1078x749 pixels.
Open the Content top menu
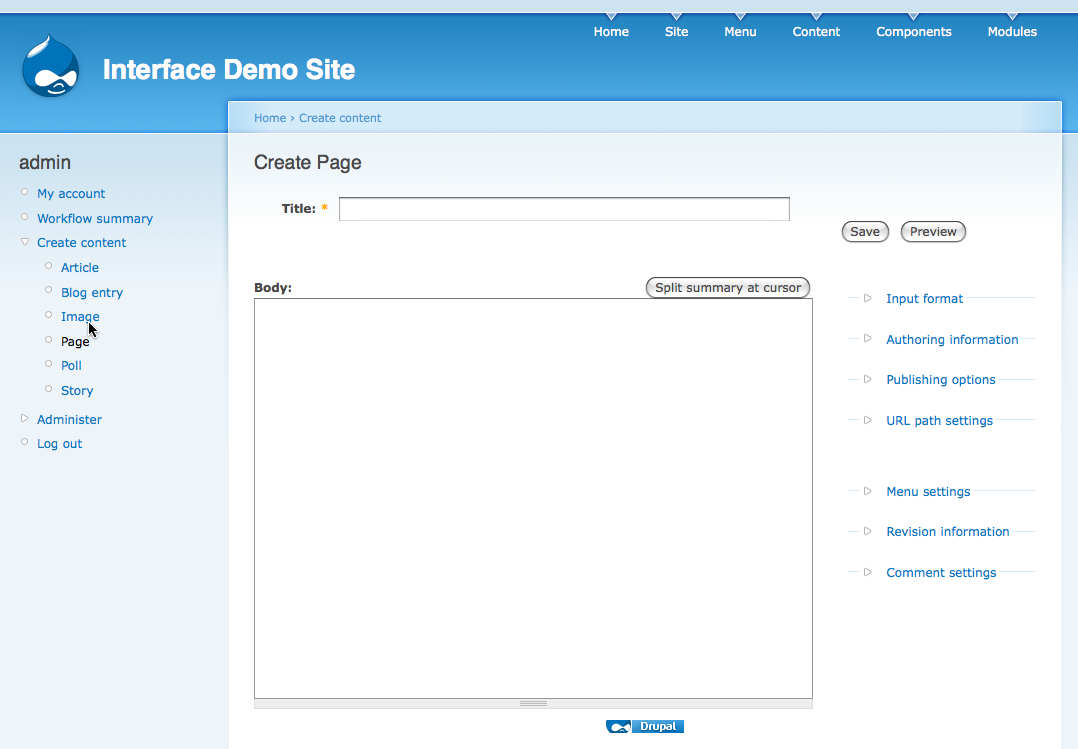pyautogui.click(x=816, y=32)
